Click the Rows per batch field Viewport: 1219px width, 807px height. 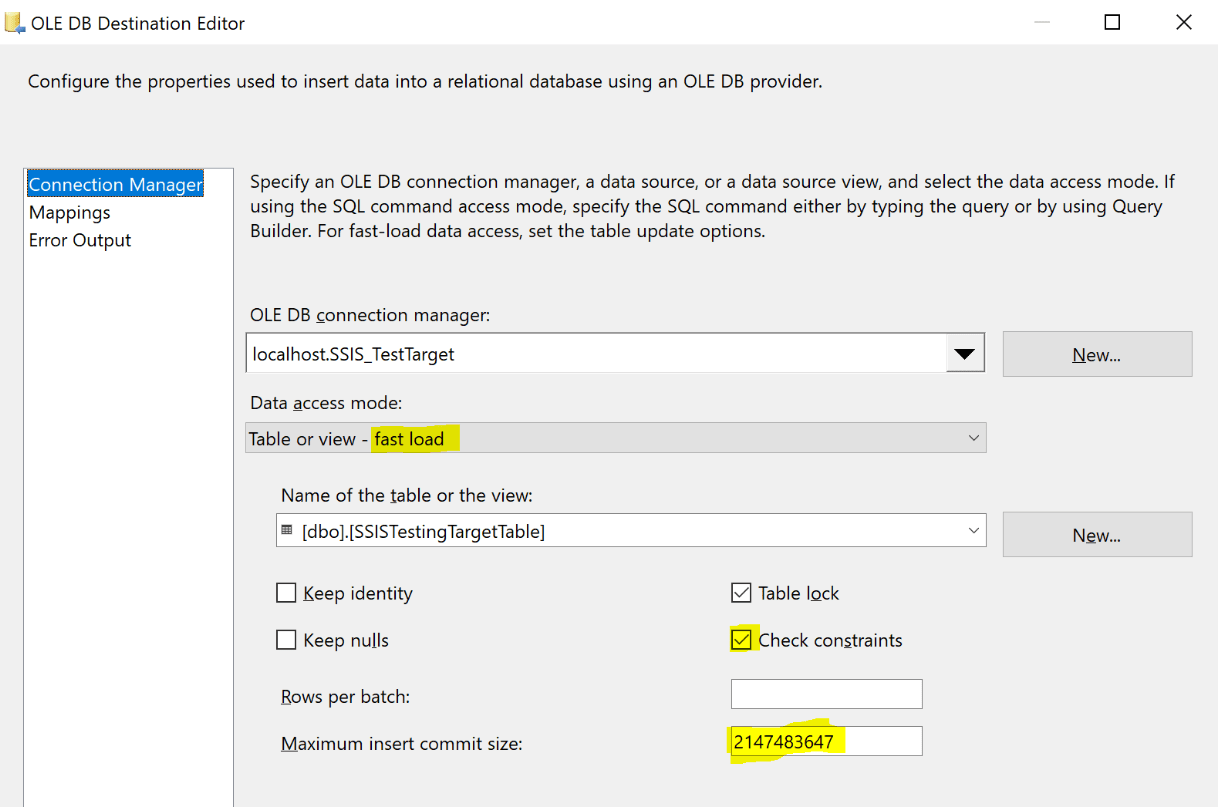pyautogui.click(x=826, y=694)
